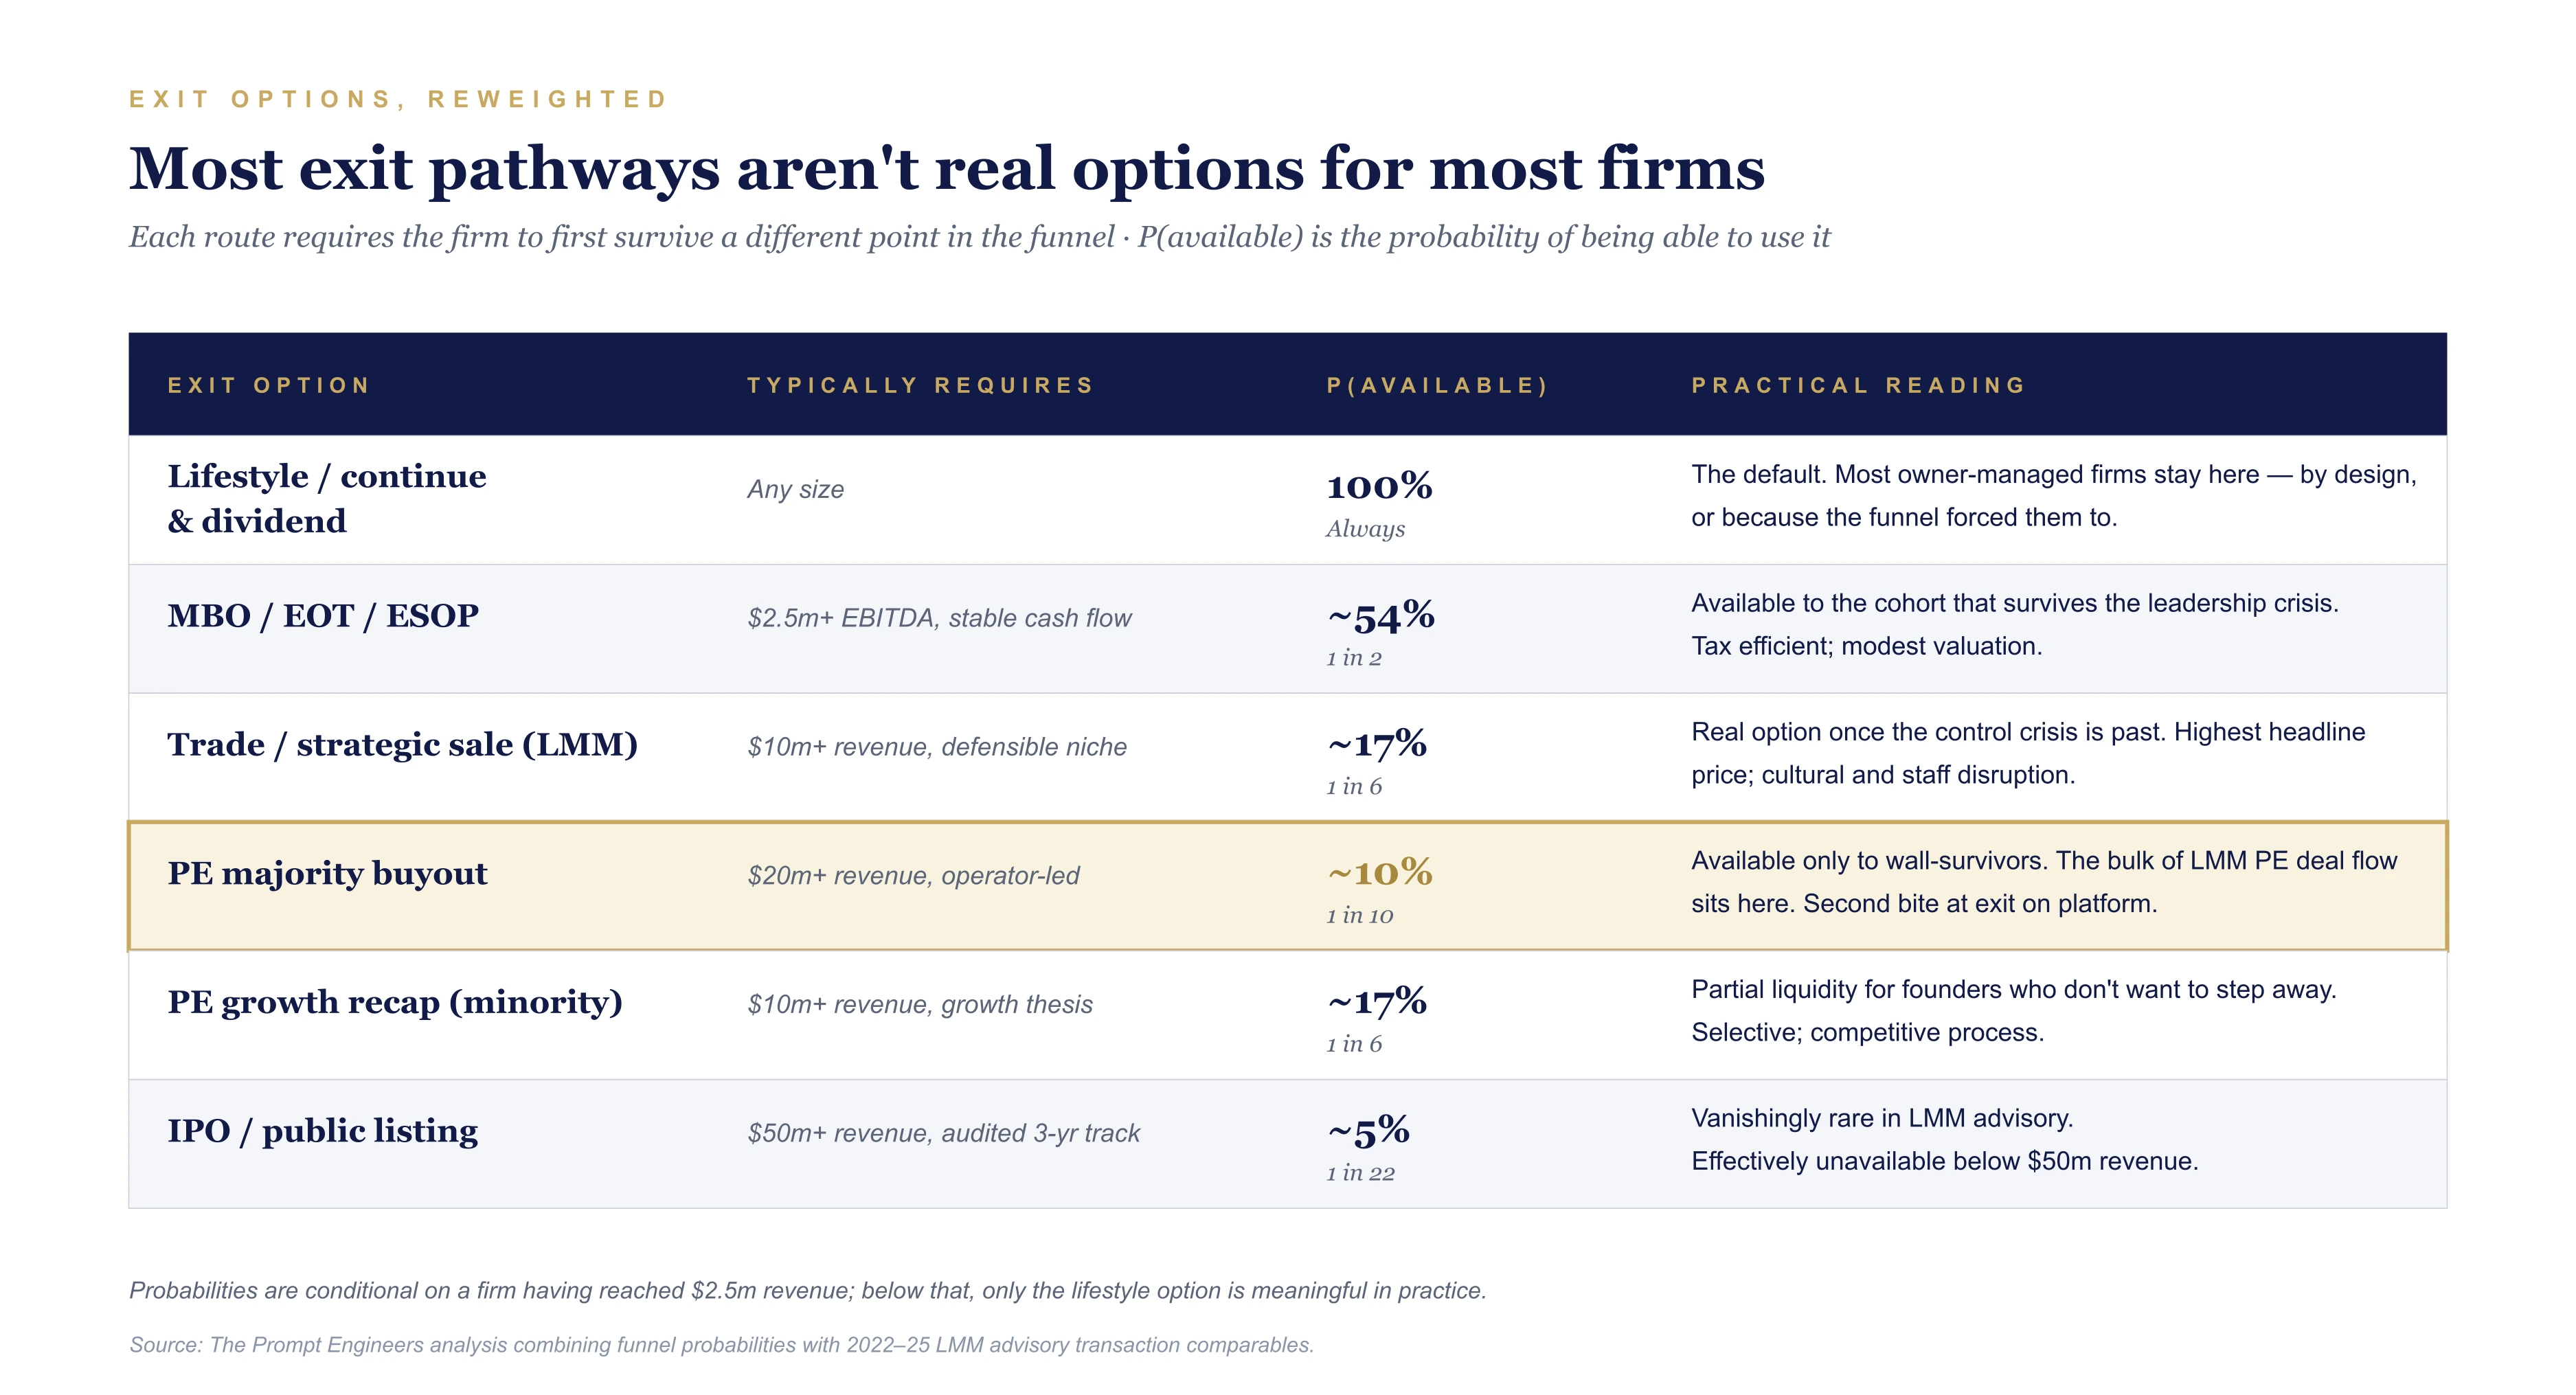Screen dimensions: 2576x1395
Task: Select the IPO / public listing row title
Action: tap(322, 1131)
